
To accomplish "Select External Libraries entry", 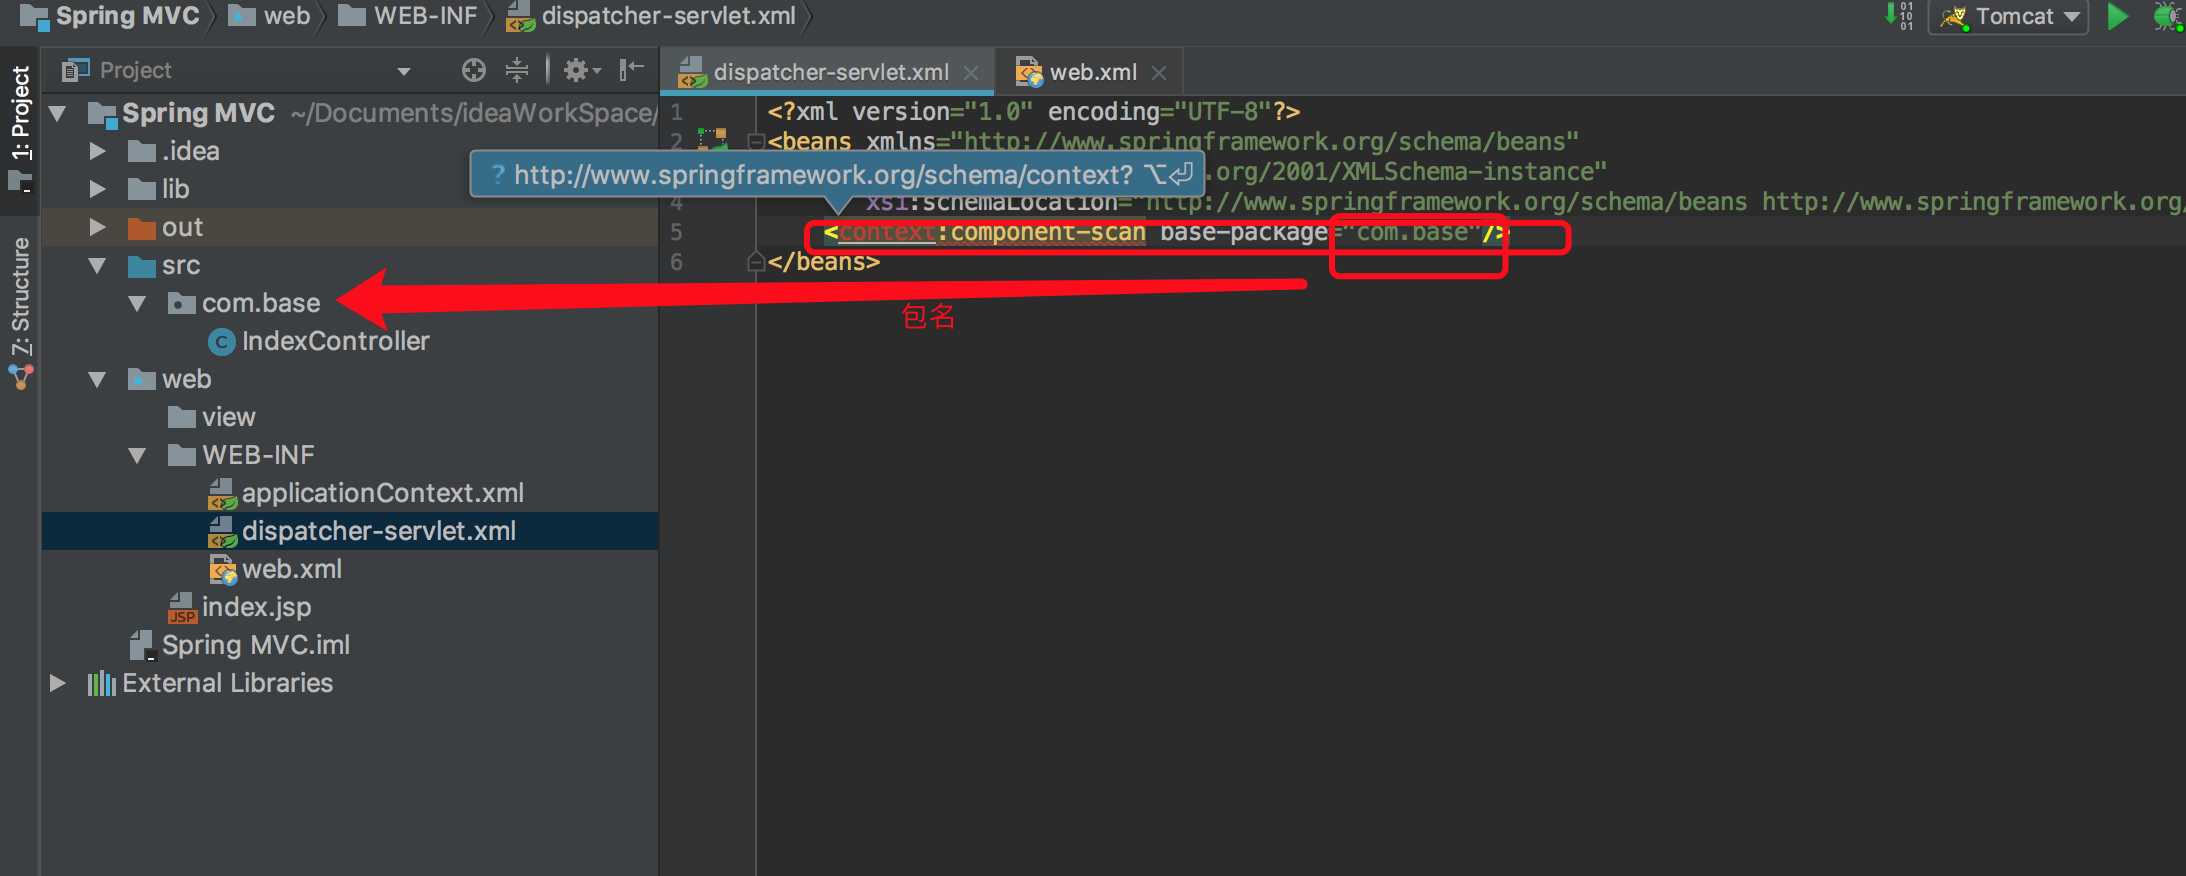I will 227,683.
